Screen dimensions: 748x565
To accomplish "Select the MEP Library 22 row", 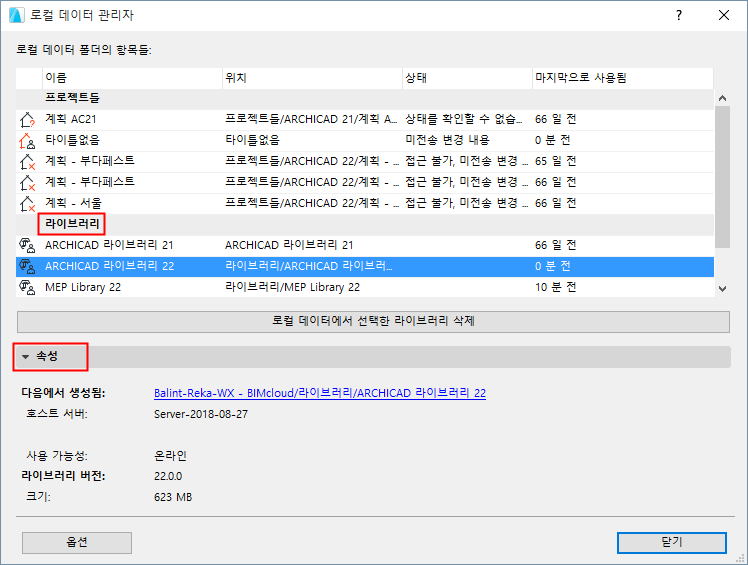I will [x=365, y=287].
